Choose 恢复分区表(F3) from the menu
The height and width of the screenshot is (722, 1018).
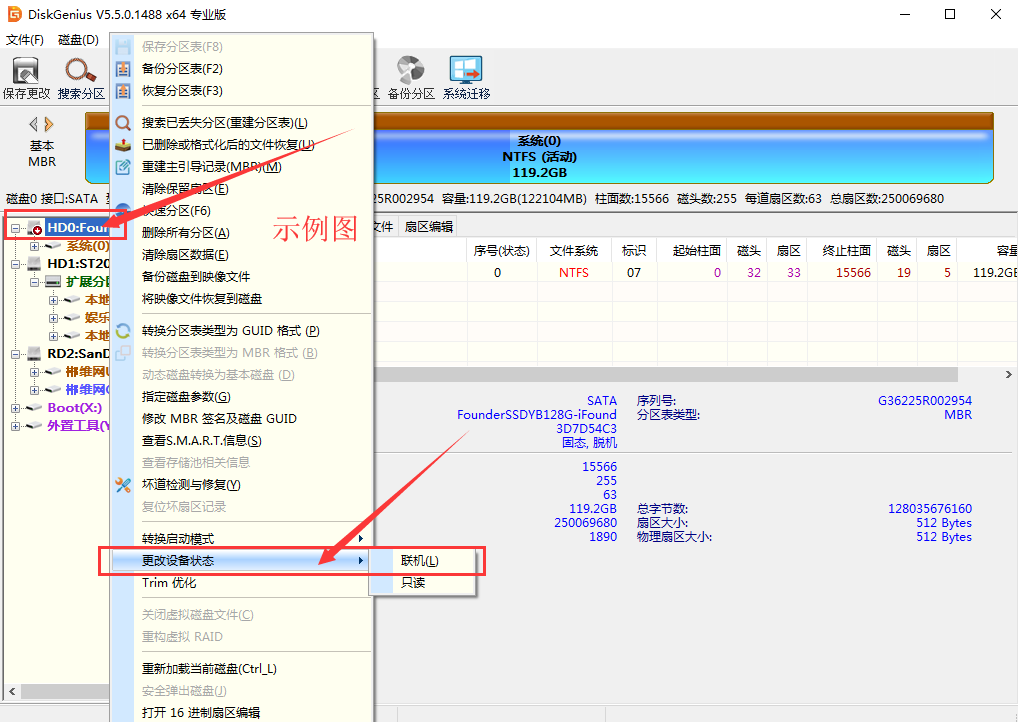182,91
